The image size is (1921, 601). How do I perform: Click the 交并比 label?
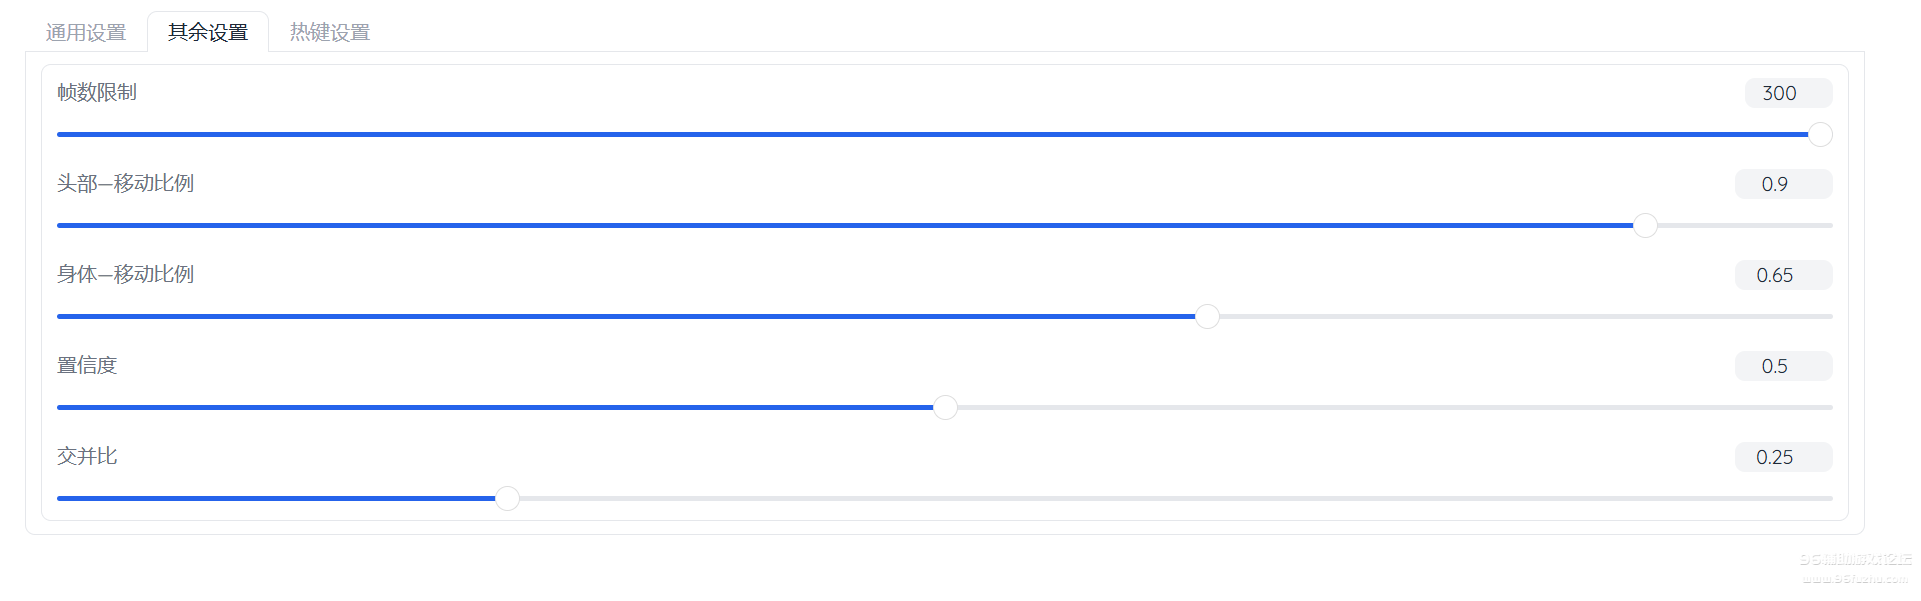coord(86,456)
